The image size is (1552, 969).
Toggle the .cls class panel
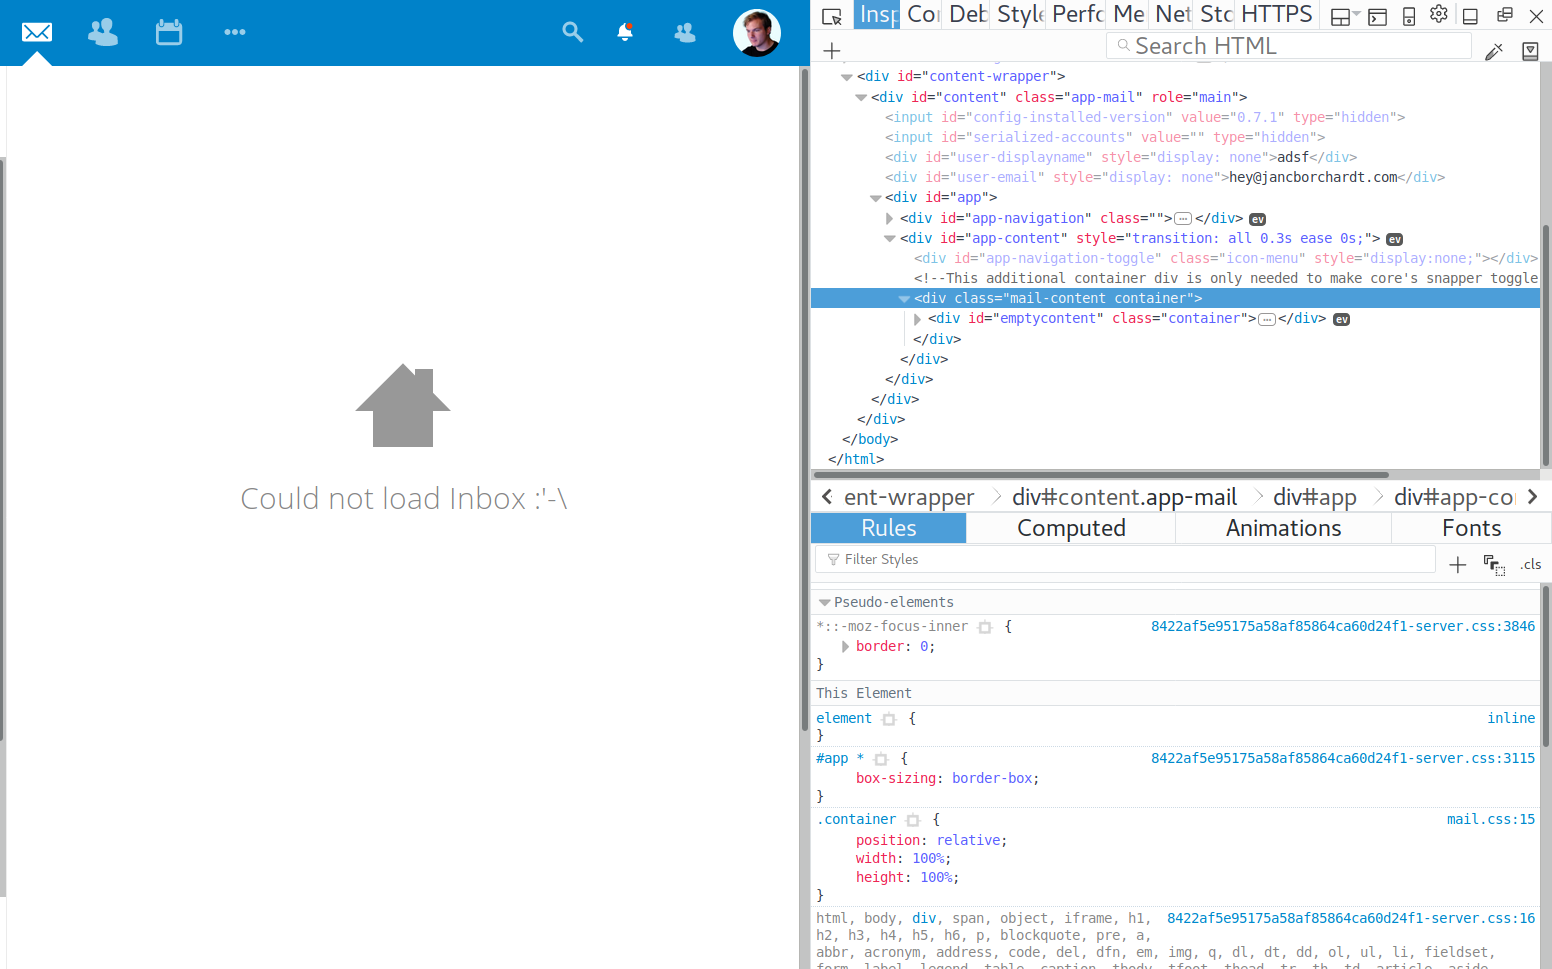coord(1531,564)
